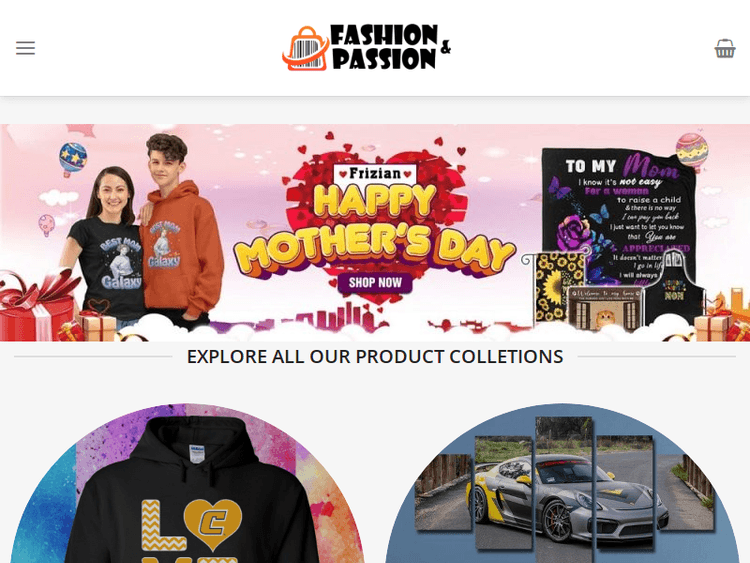750x563 pixels.
Task: Click the orange shopping bag logo icon
Action: [305, 48]
